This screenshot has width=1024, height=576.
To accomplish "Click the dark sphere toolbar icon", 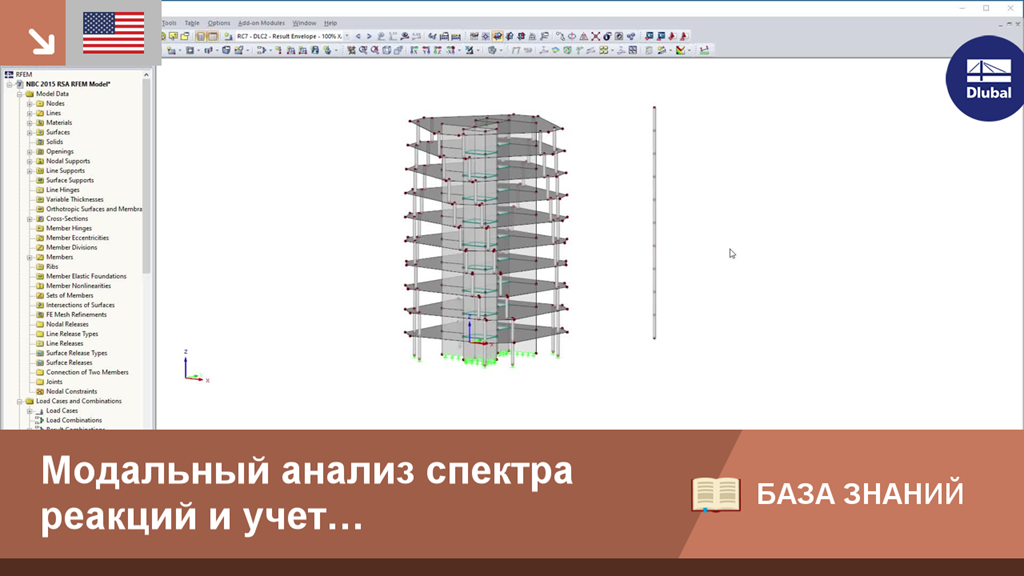I will pos(607,36).
